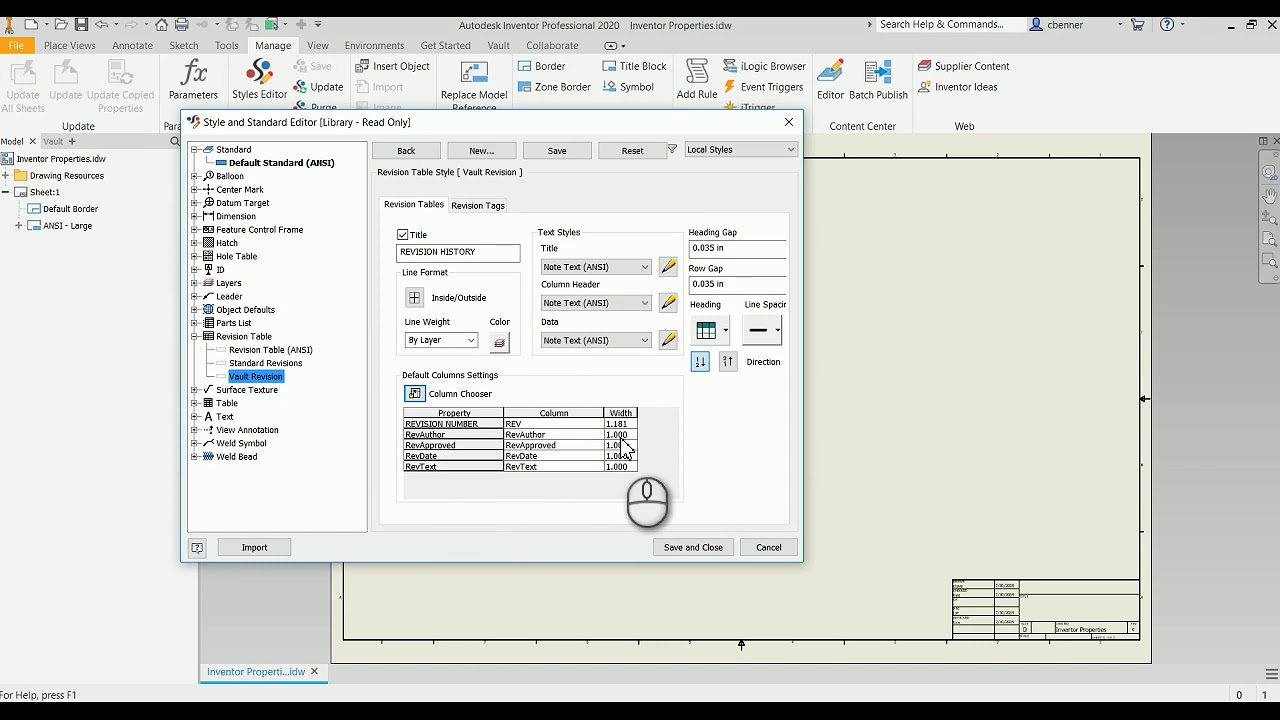Open the Vault ribbon tab
This screenshot has height=720, width=1280.
pyautogui.click(x=498, y=45)
